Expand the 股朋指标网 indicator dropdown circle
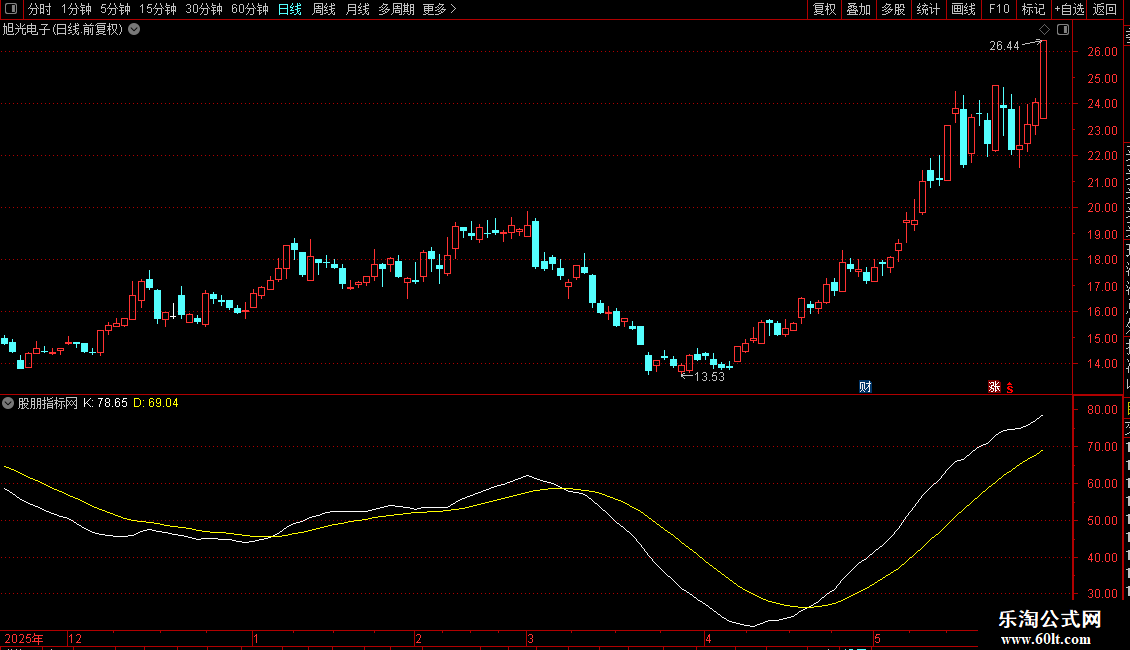Viewport: 1130px width, 650px height. [8, 403]
